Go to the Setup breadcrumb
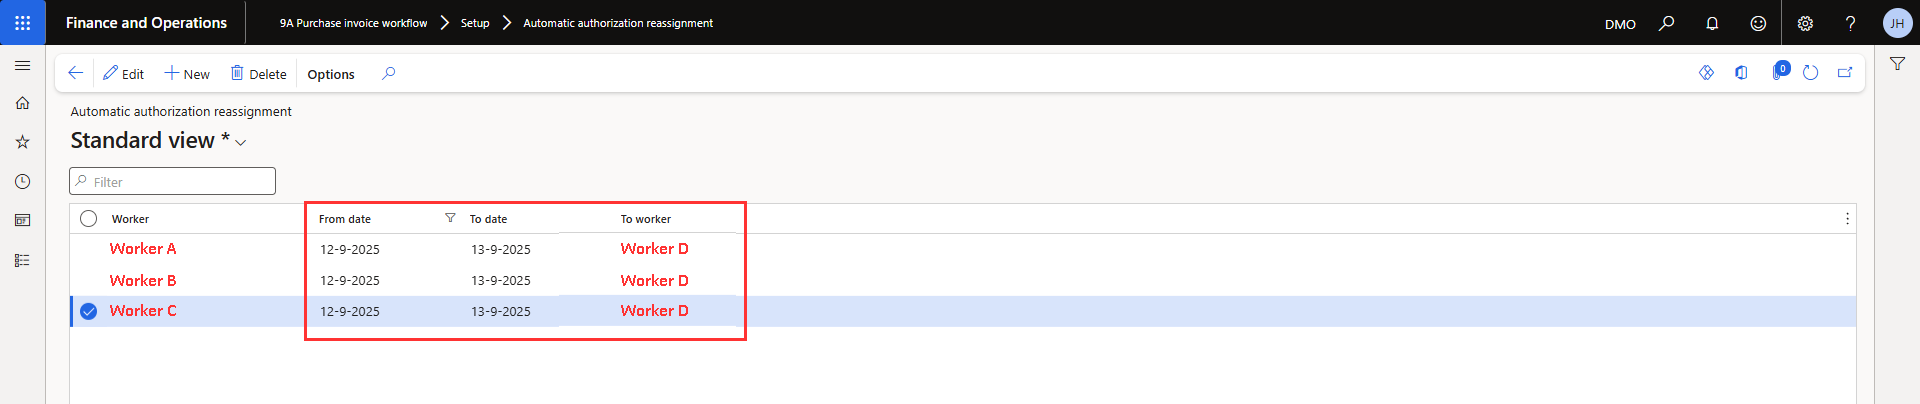This screenshot has width=1920, height=404. pos(475,23)
